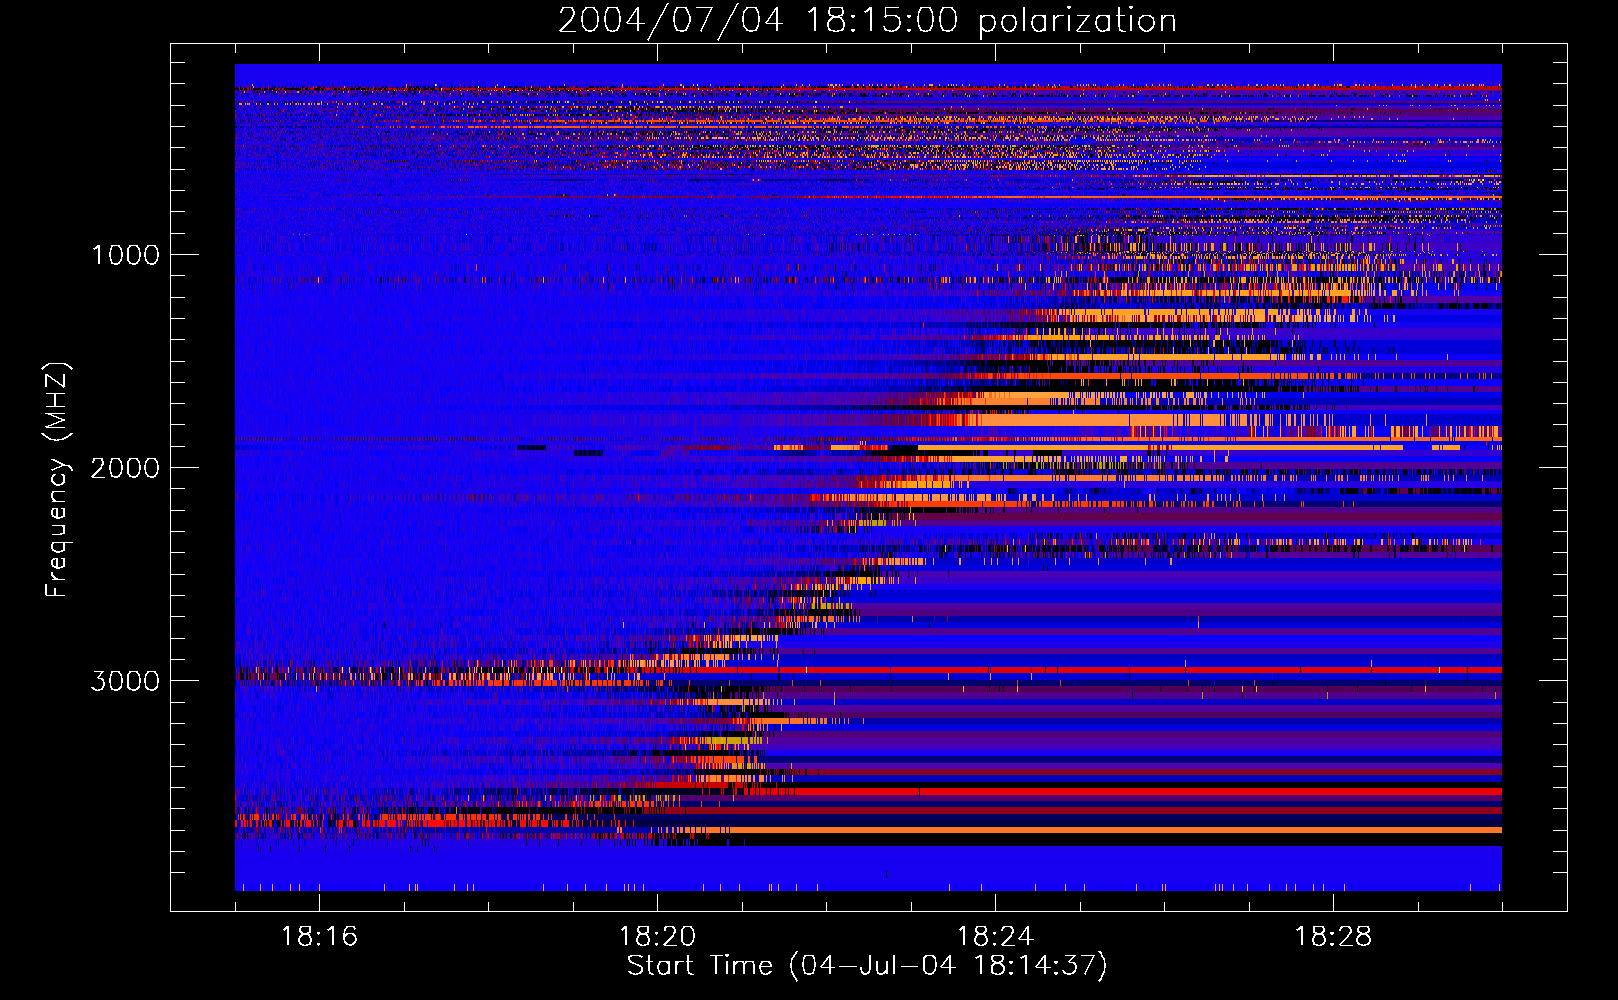The image size is (1618, 1000).
Task: Click the 18:28 time tick label
Action: pos(1333,937)
